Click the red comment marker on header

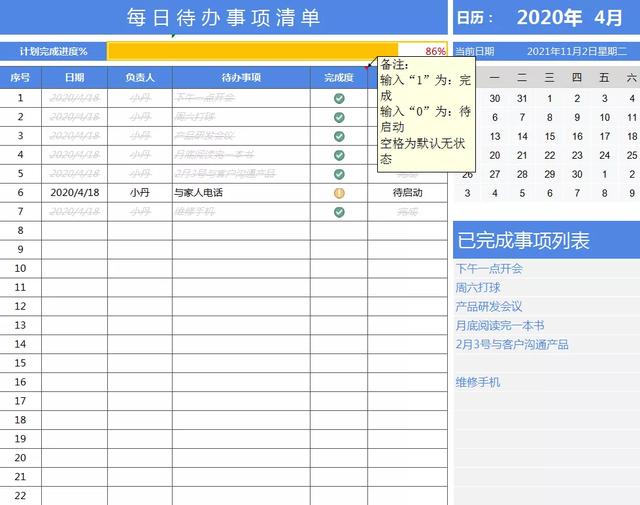[x=366, y=68]
